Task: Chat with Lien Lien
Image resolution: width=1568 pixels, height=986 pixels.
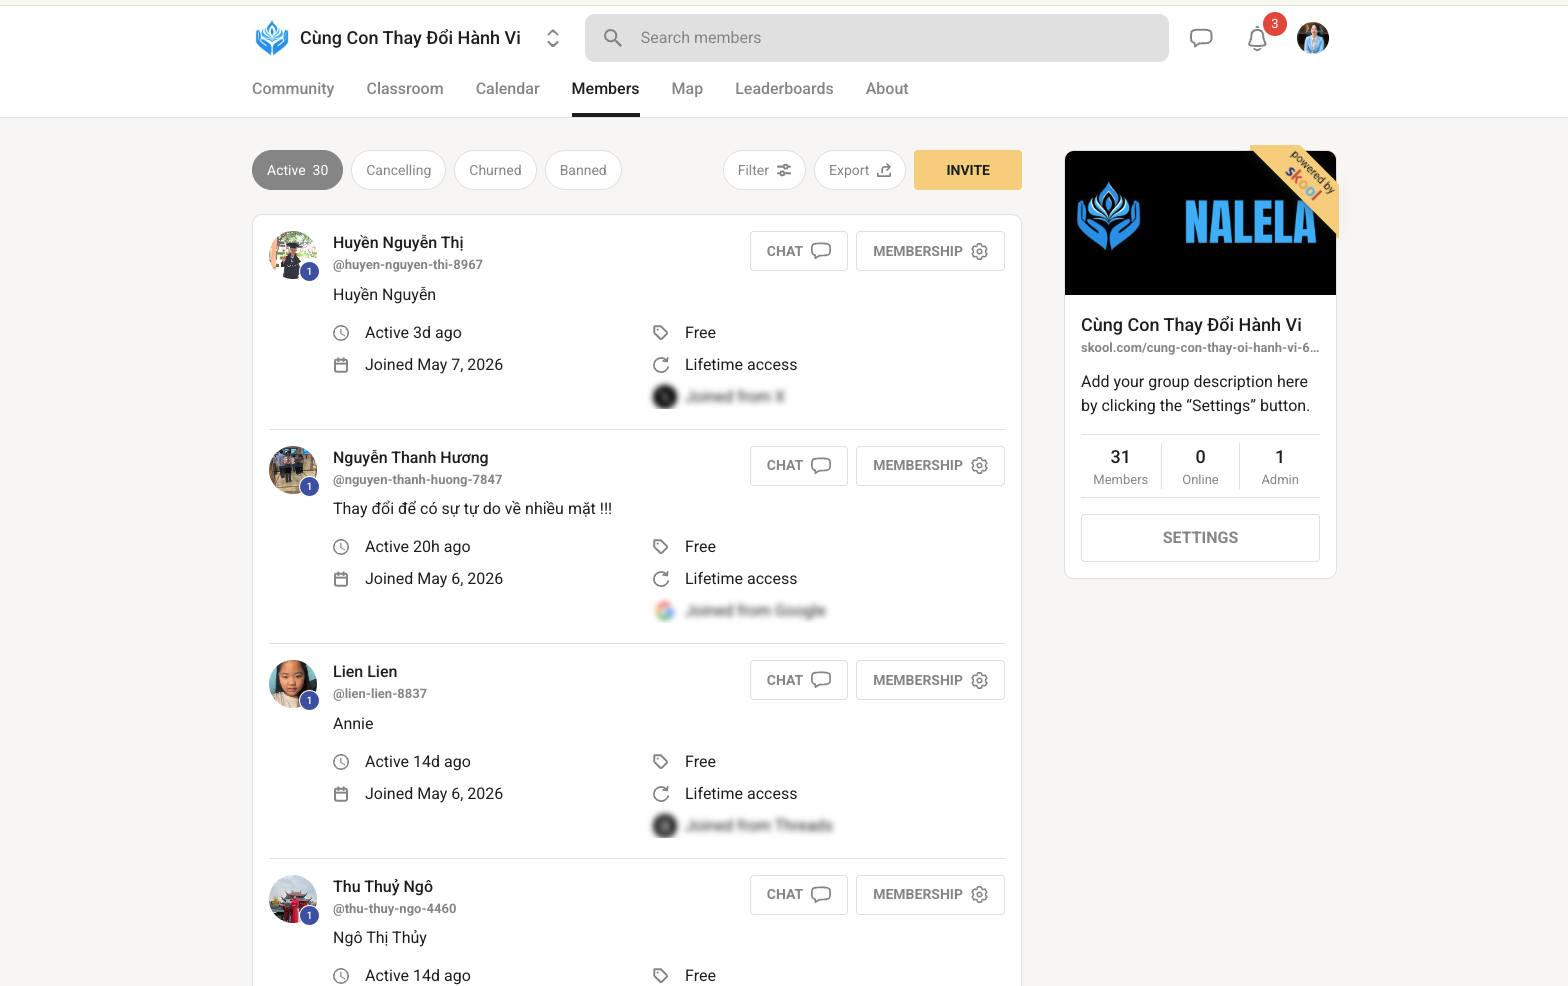Action: [x=799, y=680]
